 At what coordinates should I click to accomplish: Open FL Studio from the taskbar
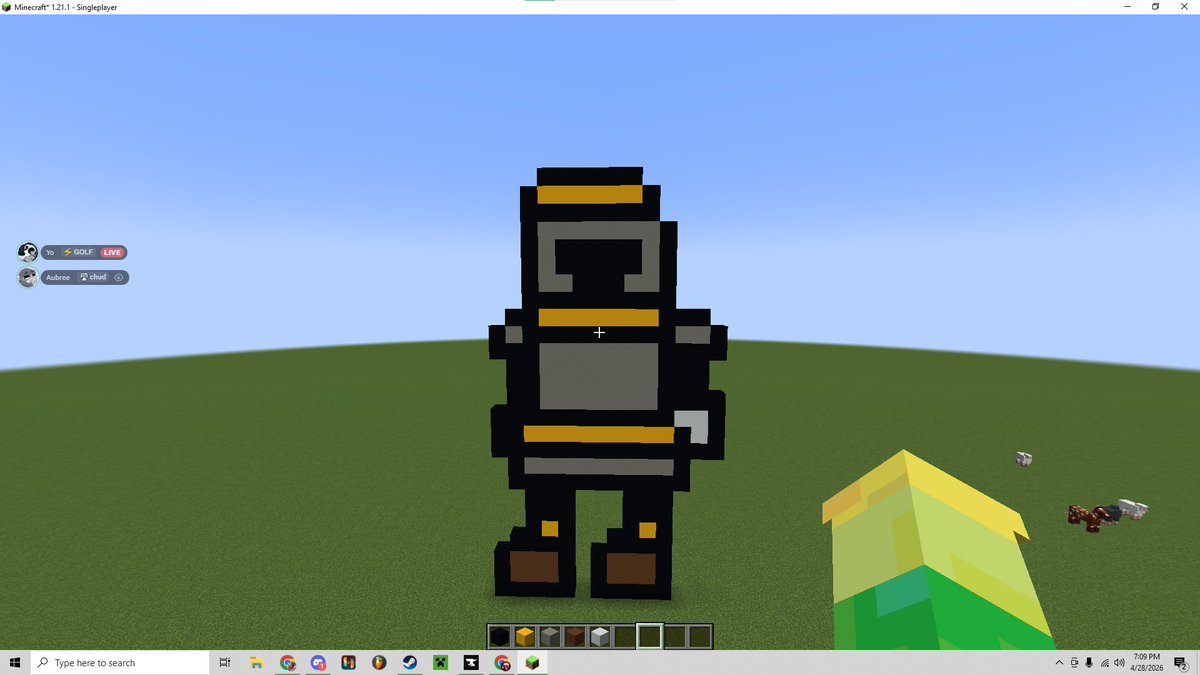(x=379, y=662)
